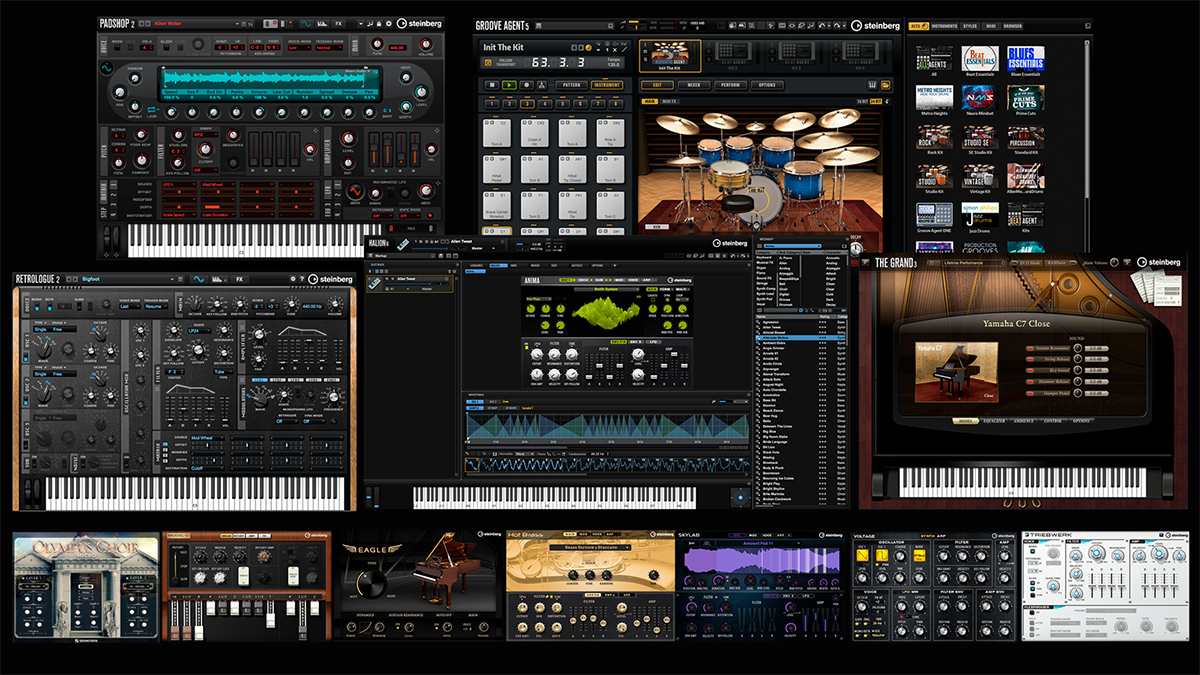Viewport: 1200px width, 675px height.
Task: Click the Options button in HALion's editor toolbar
Action: [x=597, y=265]
